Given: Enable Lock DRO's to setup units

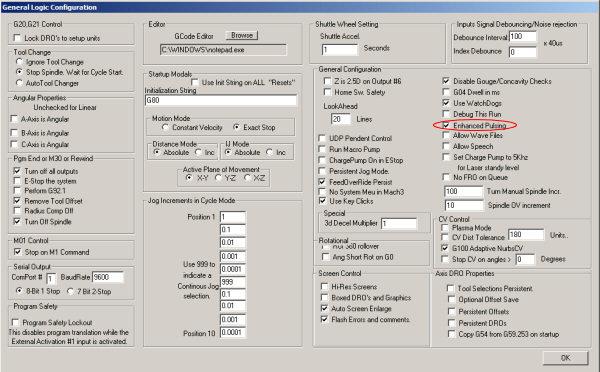Looking at the screenshot, I should point(17,38).
